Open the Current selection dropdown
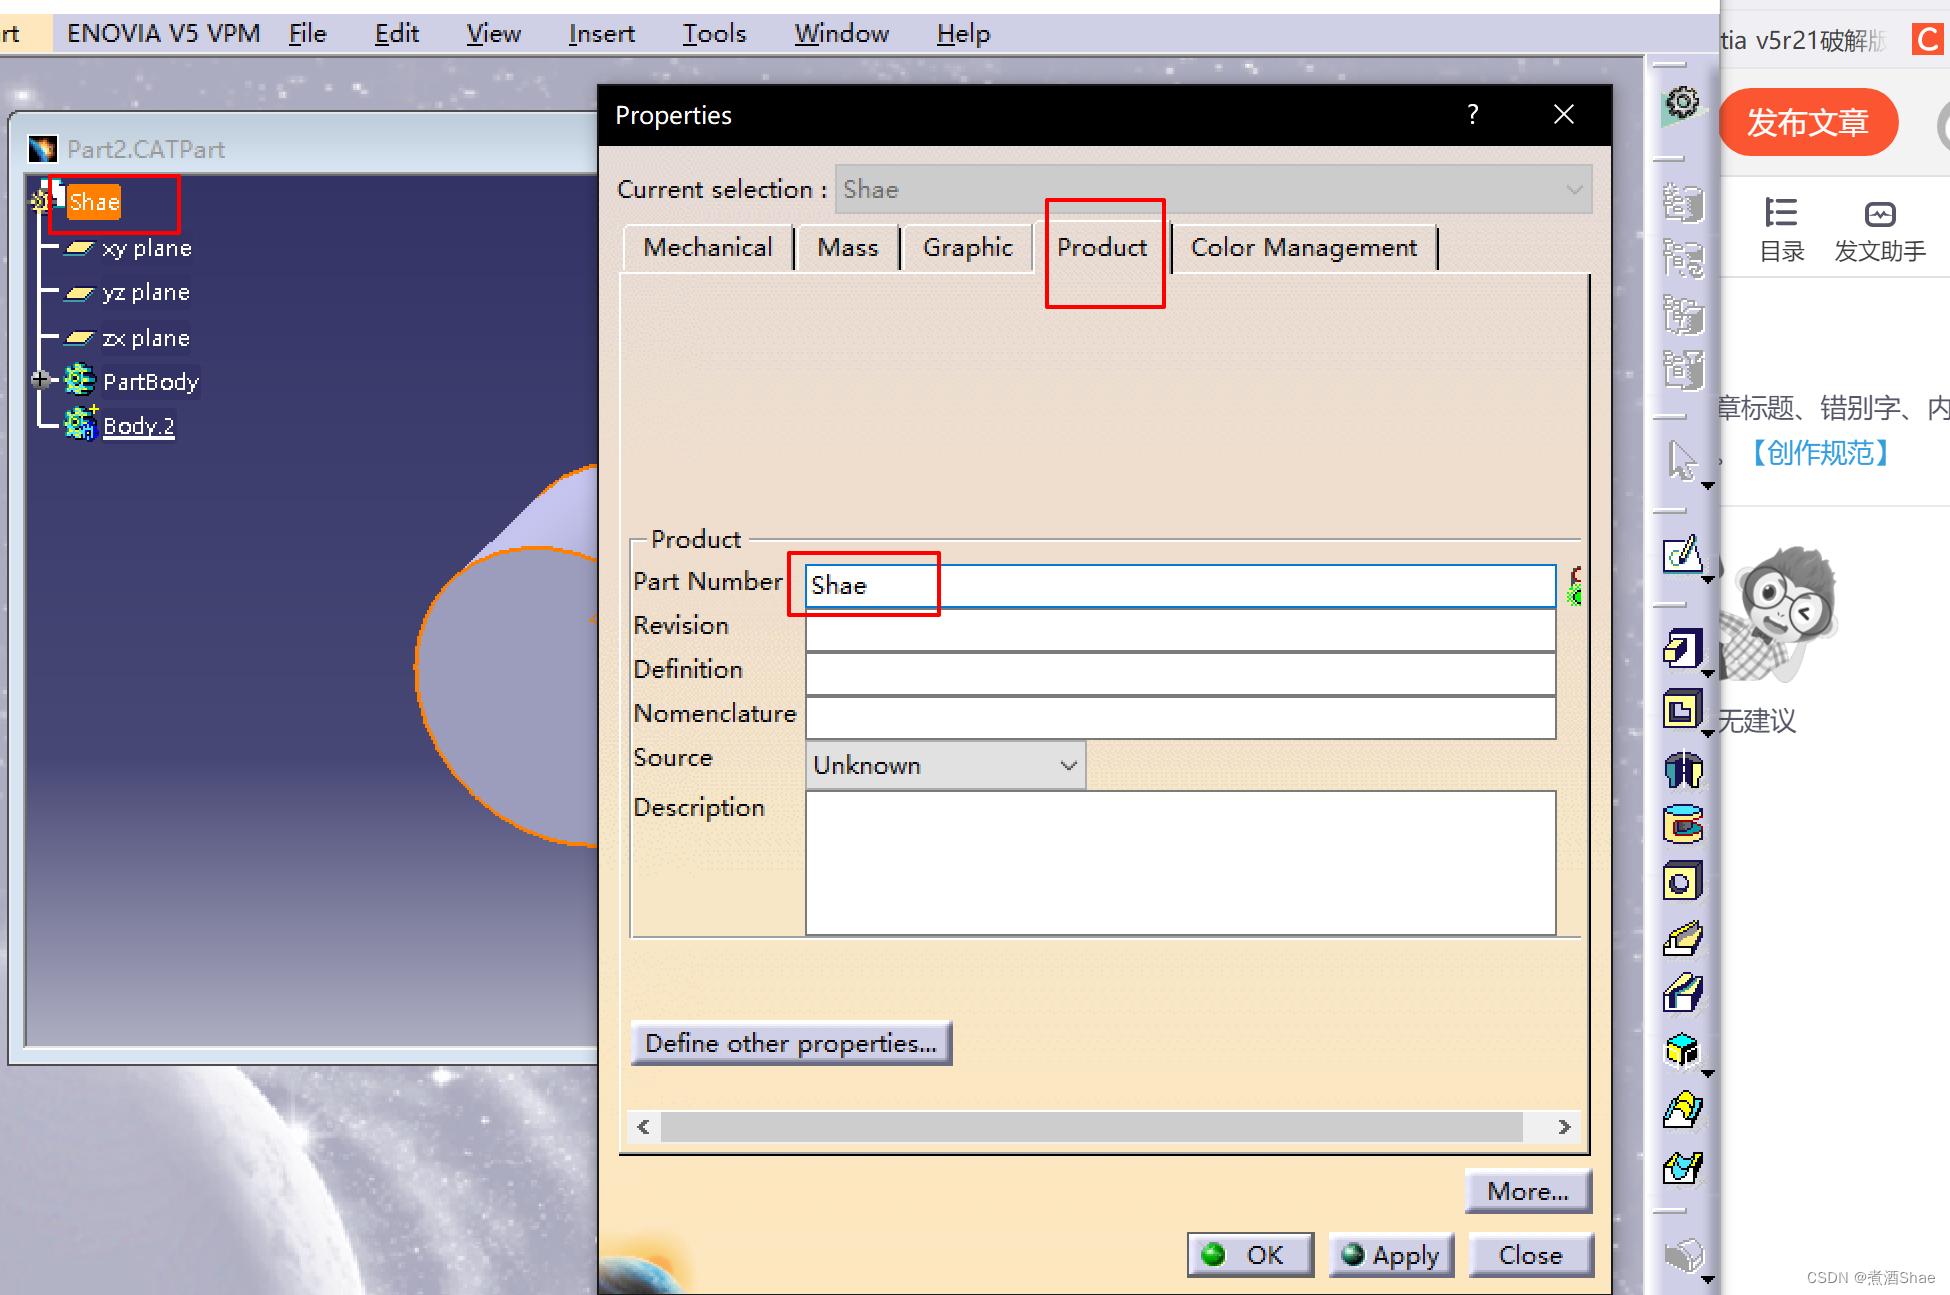 pos(1574,190)
